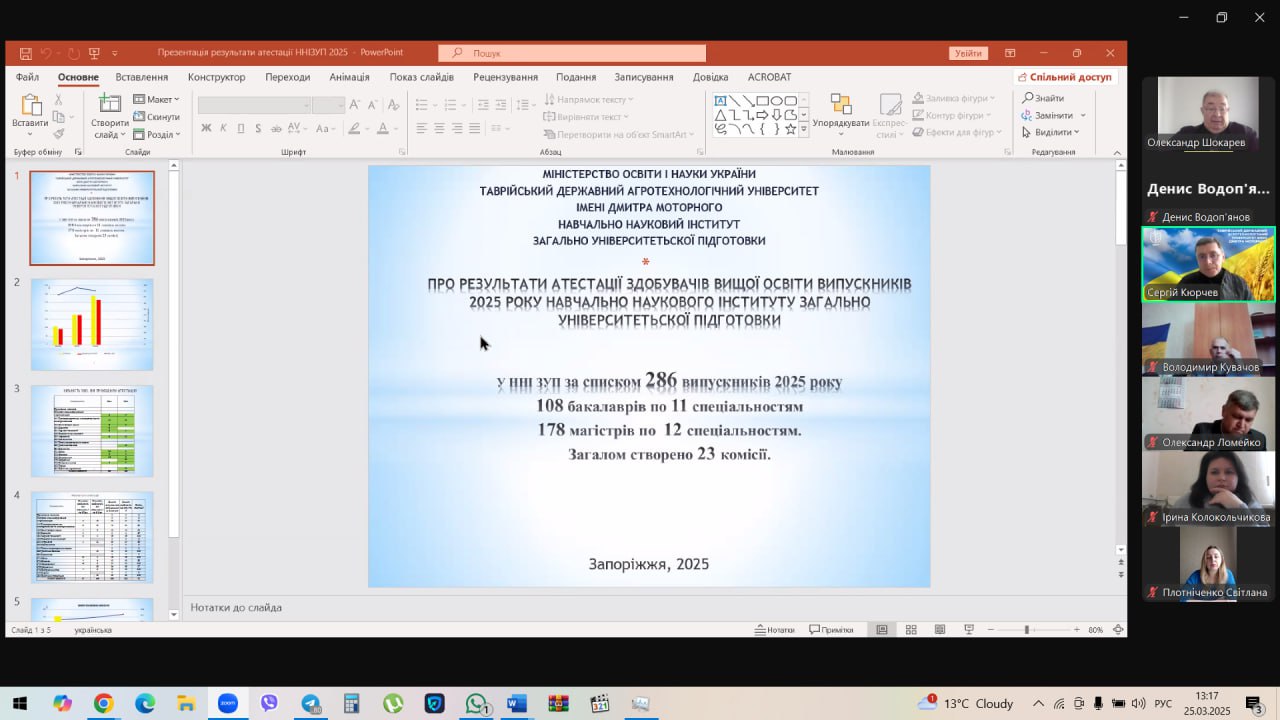This screenshot has width=1280, height=720.
Task: Click Fit slide to window icon
Action: (1118, 629)
